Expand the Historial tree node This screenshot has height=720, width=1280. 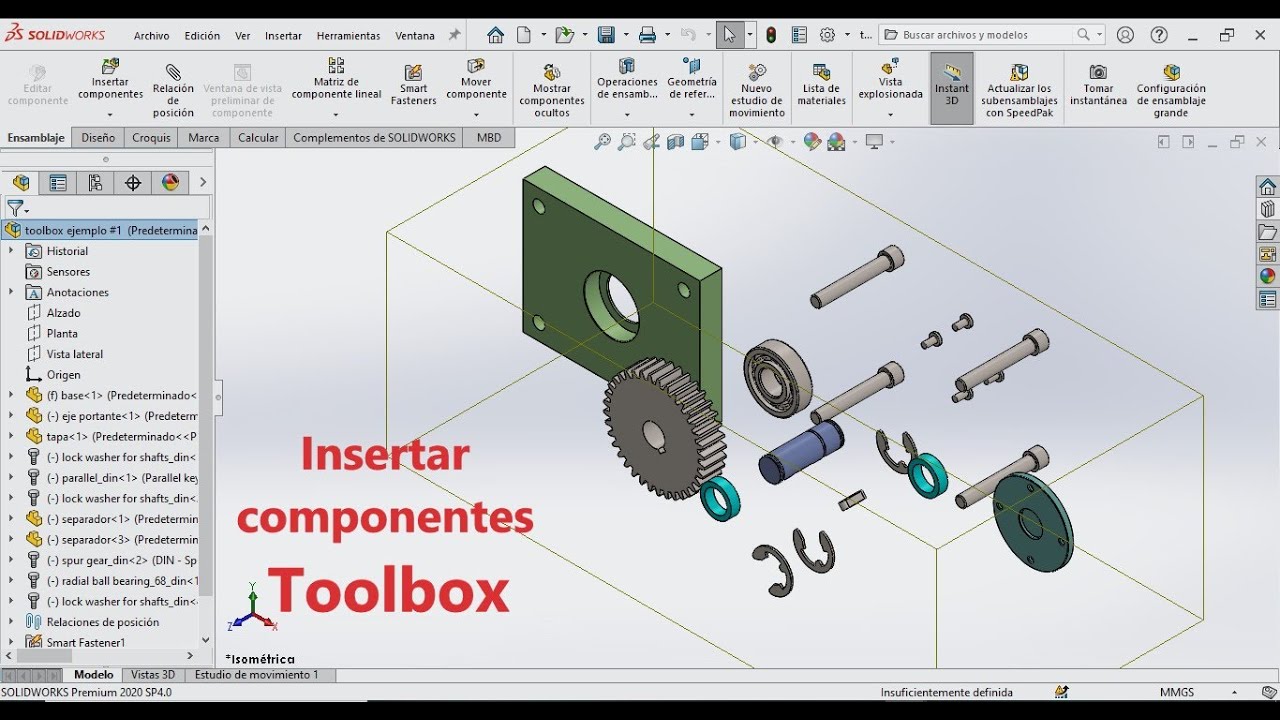(x=11, y=251)
